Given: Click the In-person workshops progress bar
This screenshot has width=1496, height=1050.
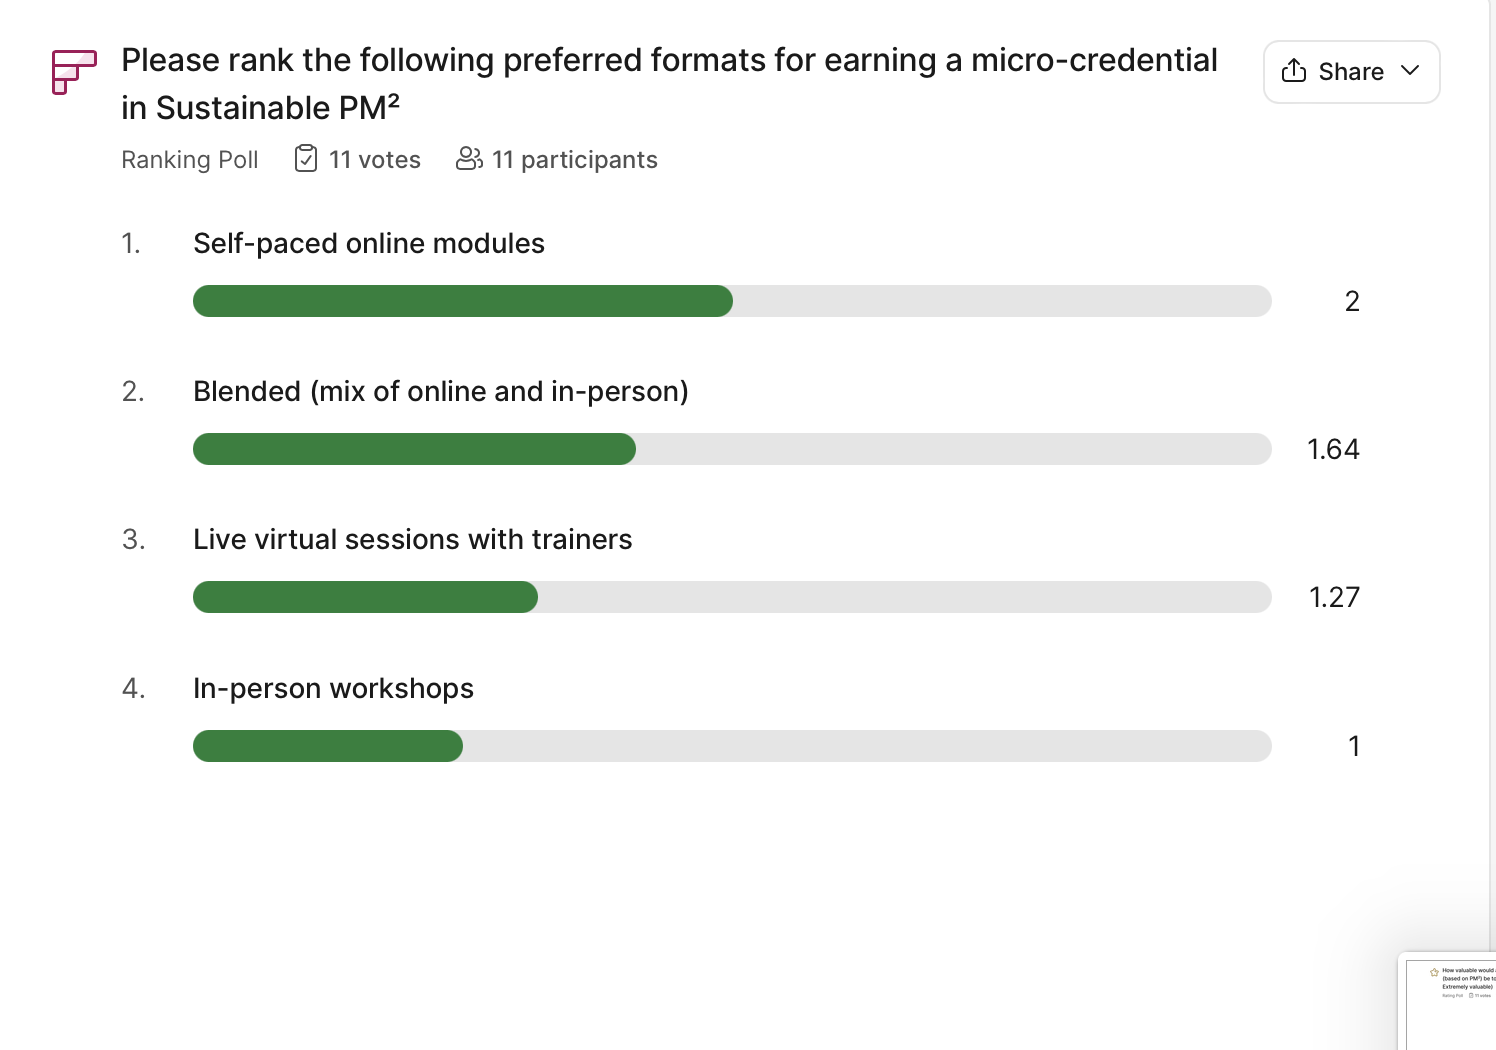Looking at the screenshot, I should pyautogui.click(x=732, y=746).
